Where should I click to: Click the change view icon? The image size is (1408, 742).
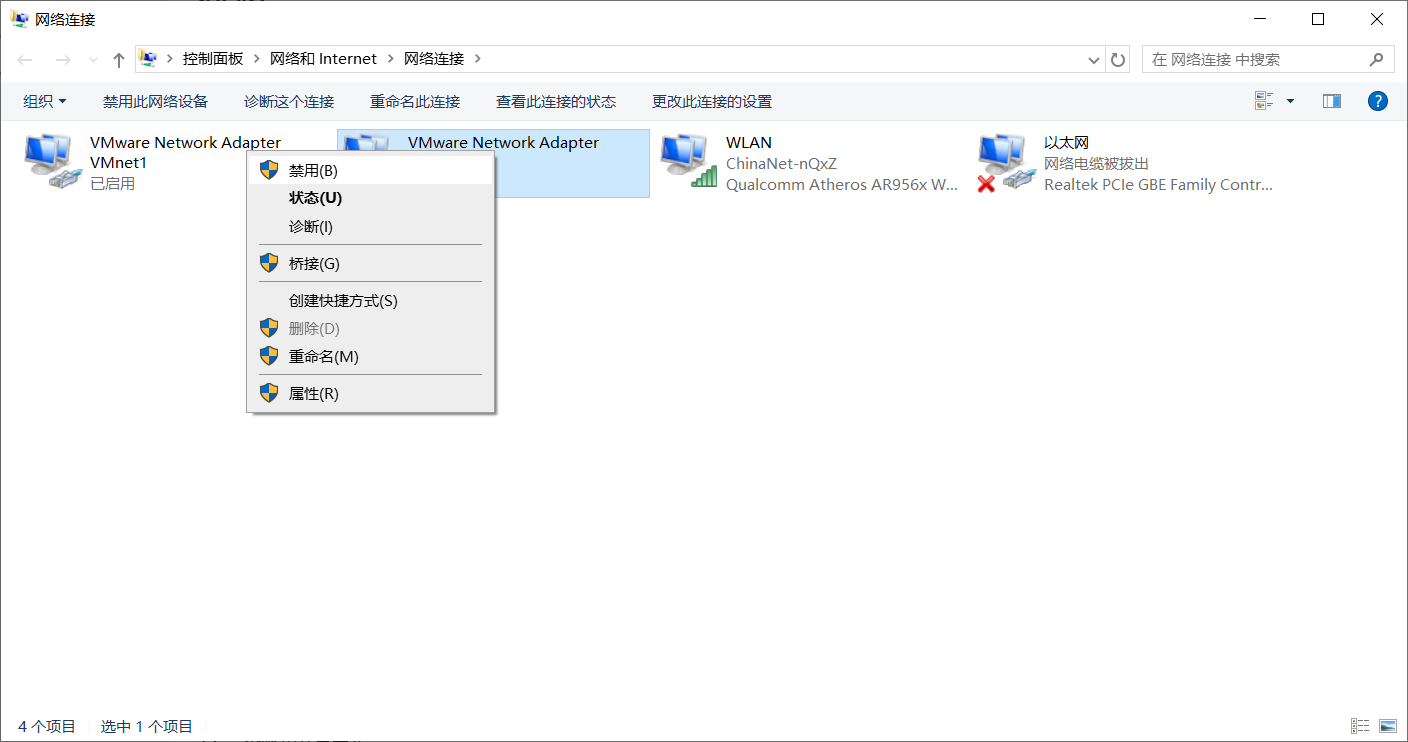click(x=1264, y=101)
